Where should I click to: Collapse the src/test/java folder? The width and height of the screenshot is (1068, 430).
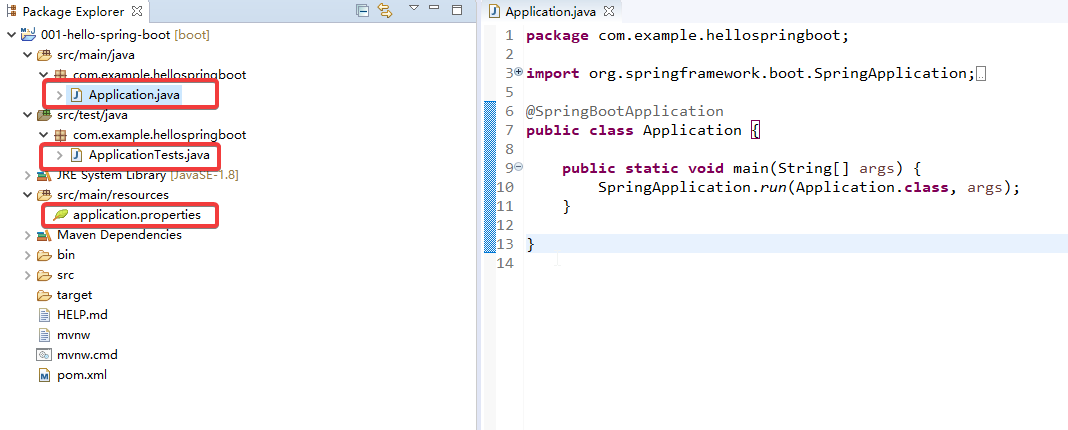(27, 115)
